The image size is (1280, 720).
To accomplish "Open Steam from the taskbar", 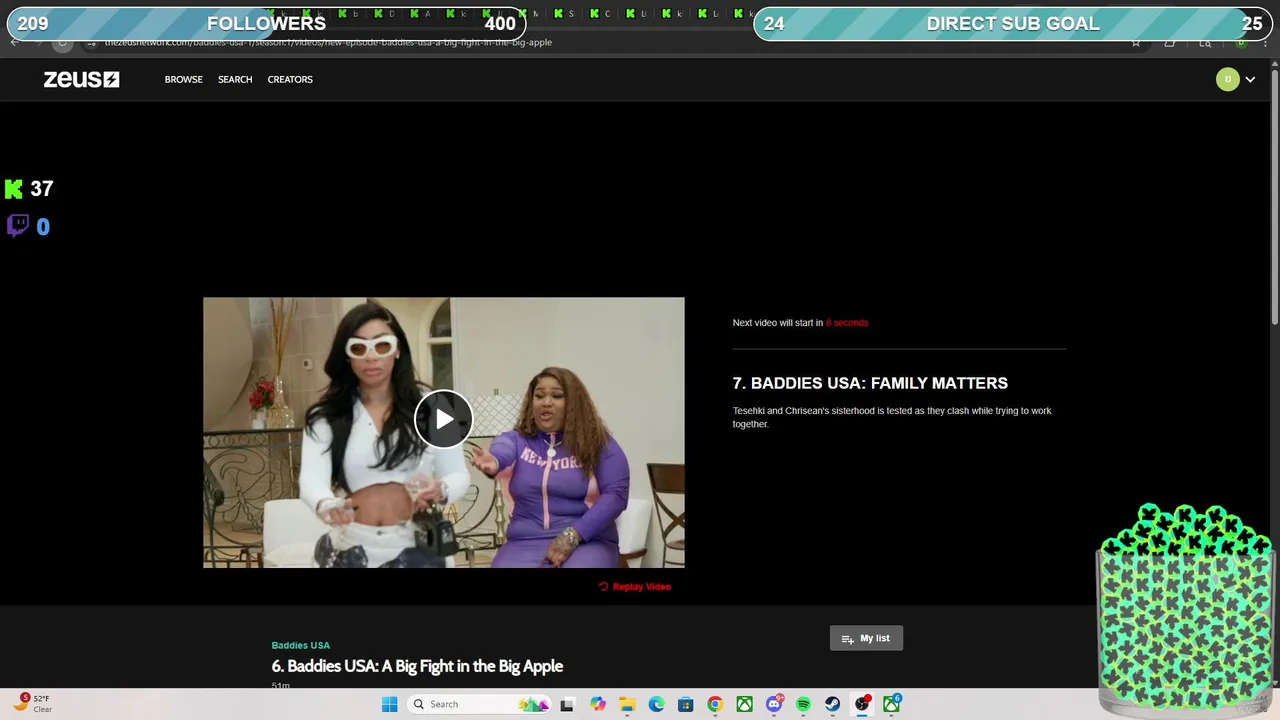I will coord(832,704).
